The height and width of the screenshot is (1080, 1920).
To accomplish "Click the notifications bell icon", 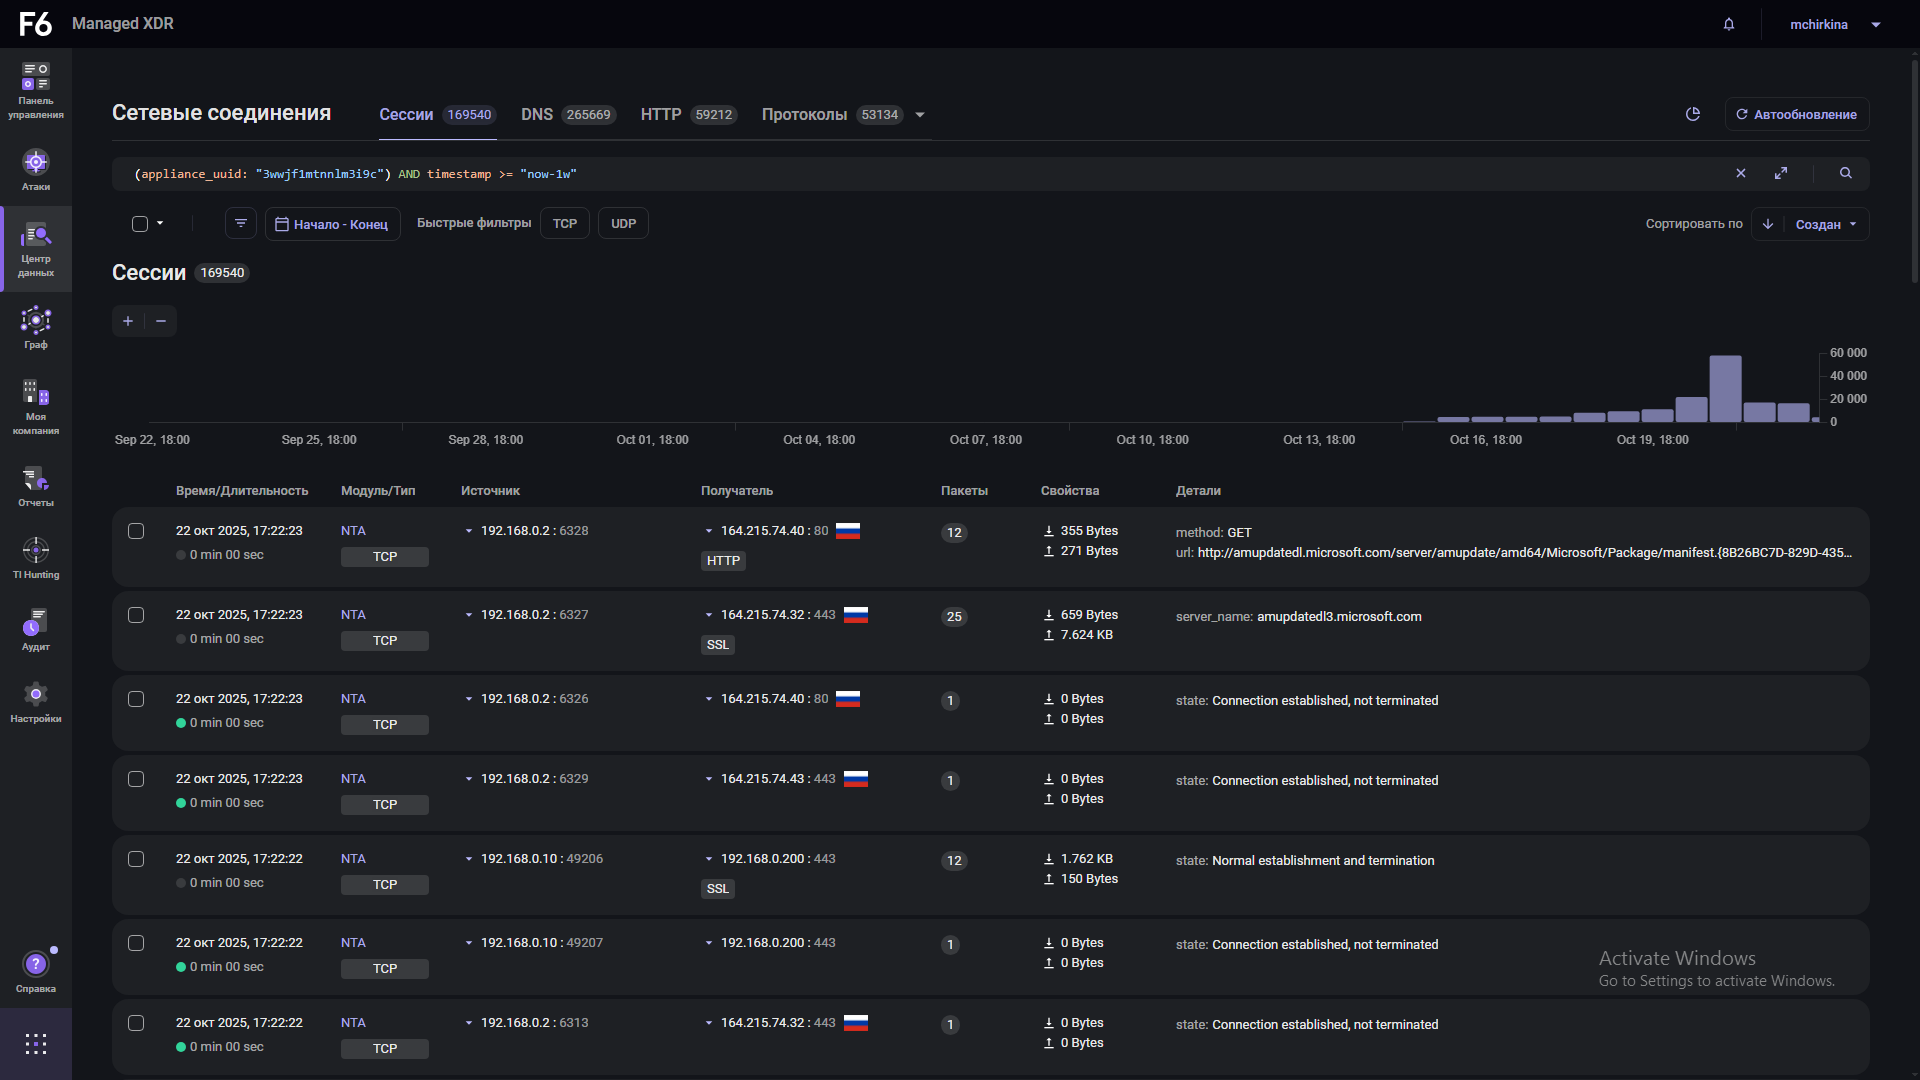I will pos(1729,24).
